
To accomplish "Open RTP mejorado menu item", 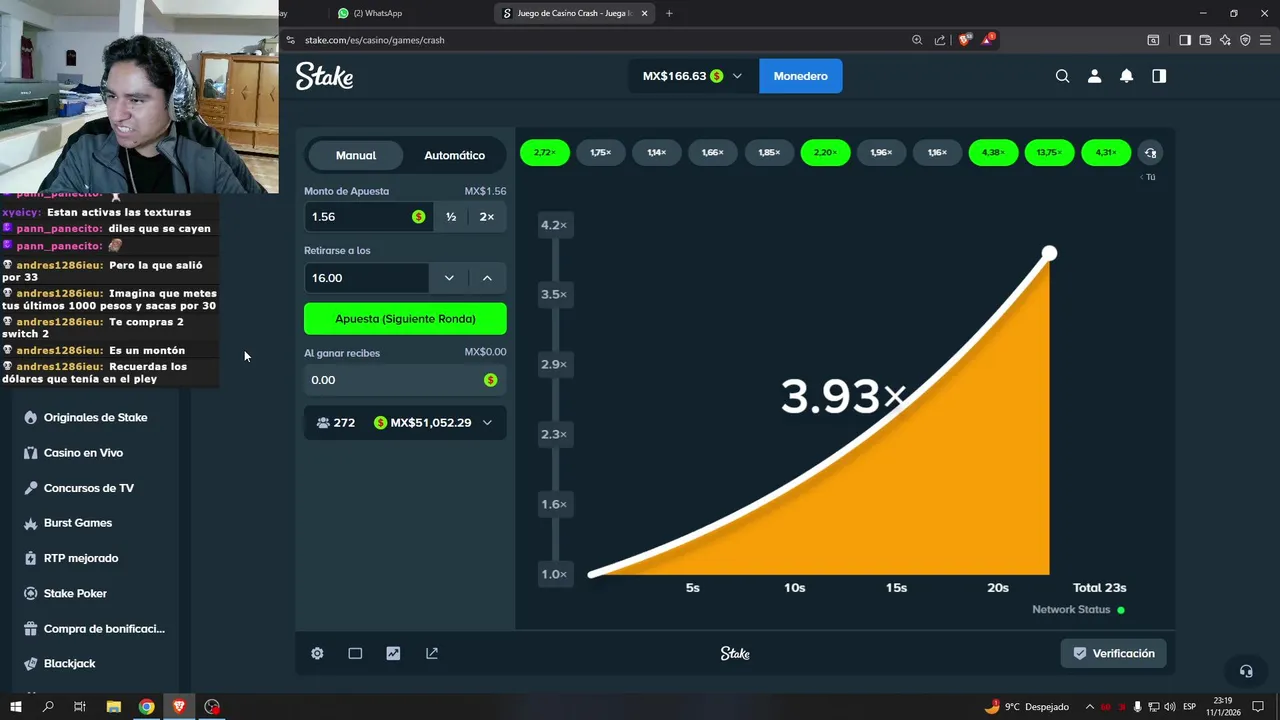I will [x=80, y=558].
